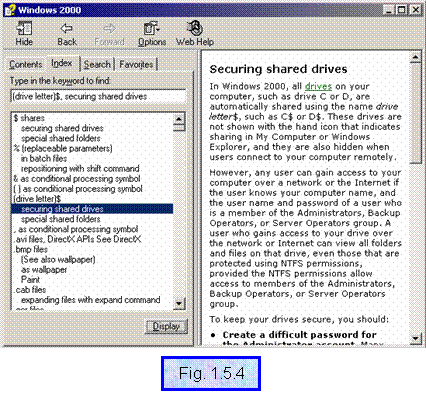Click the 'Securing shared drives' heading
Viewport: 426px width, 394px height.
pos(278,69)
